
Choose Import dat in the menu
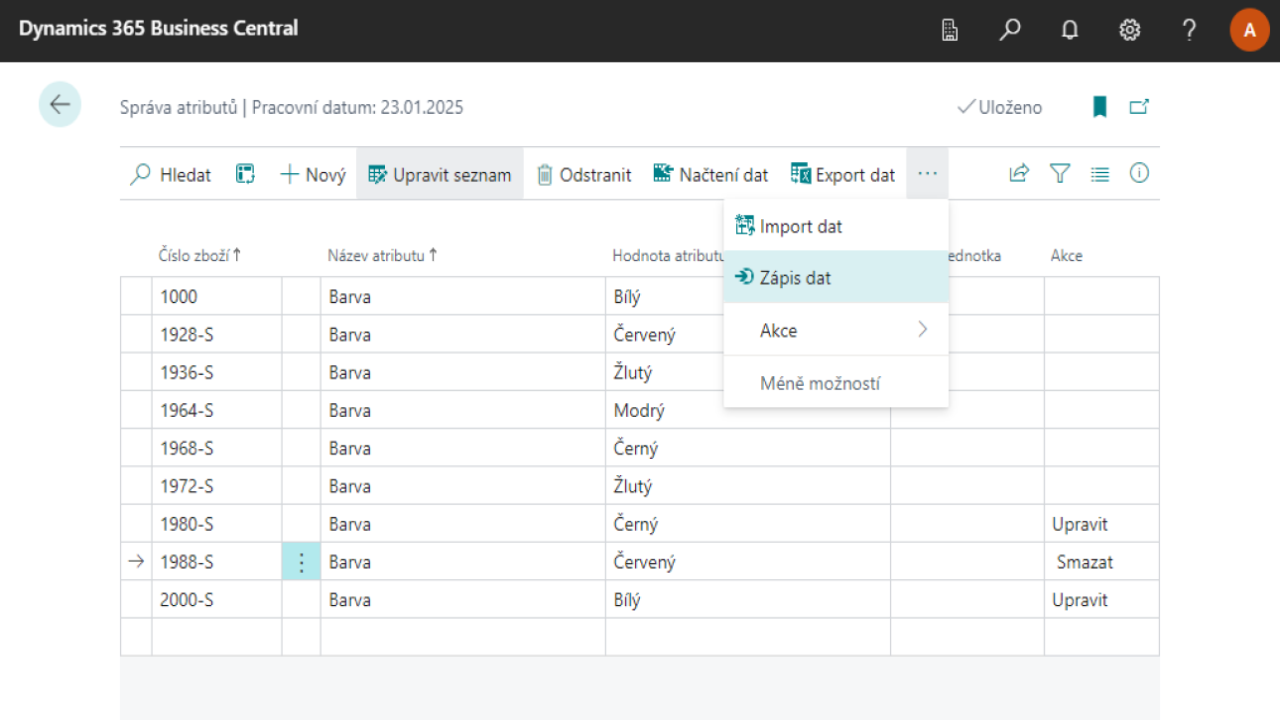pos(800,226)
